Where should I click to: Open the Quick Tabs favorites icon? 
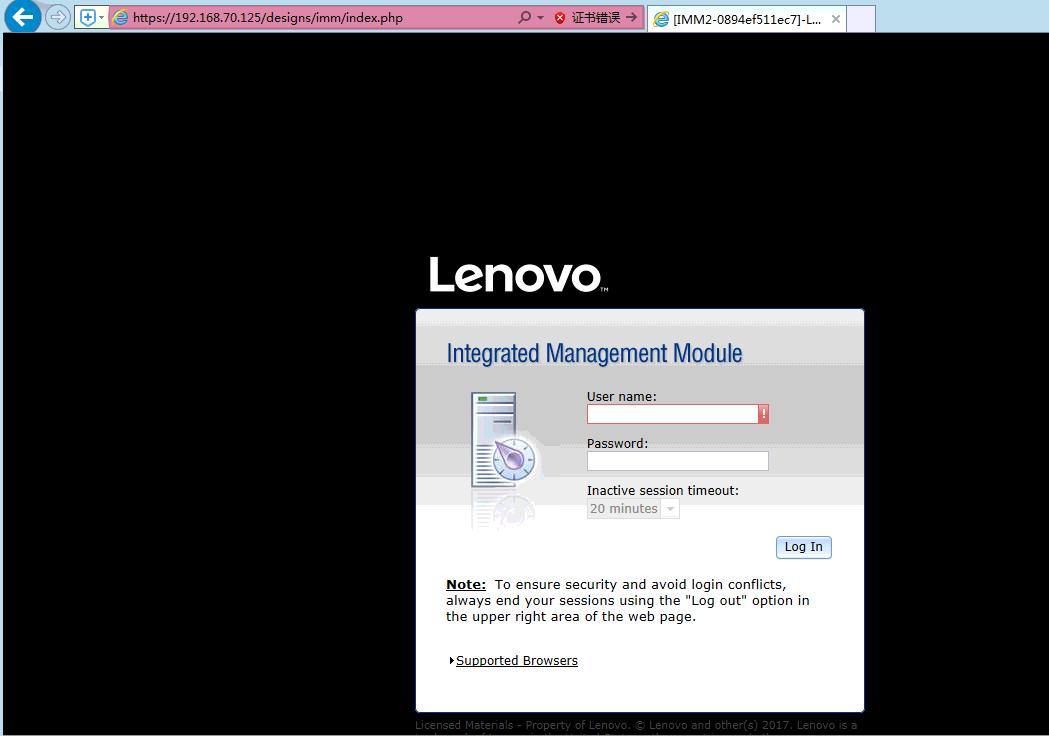click(x=86, y=17)
